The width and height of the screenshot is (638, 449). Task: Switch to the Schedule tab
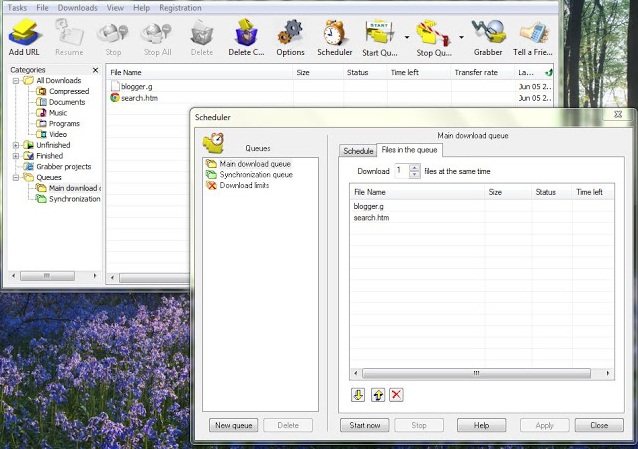pos(358,151)
